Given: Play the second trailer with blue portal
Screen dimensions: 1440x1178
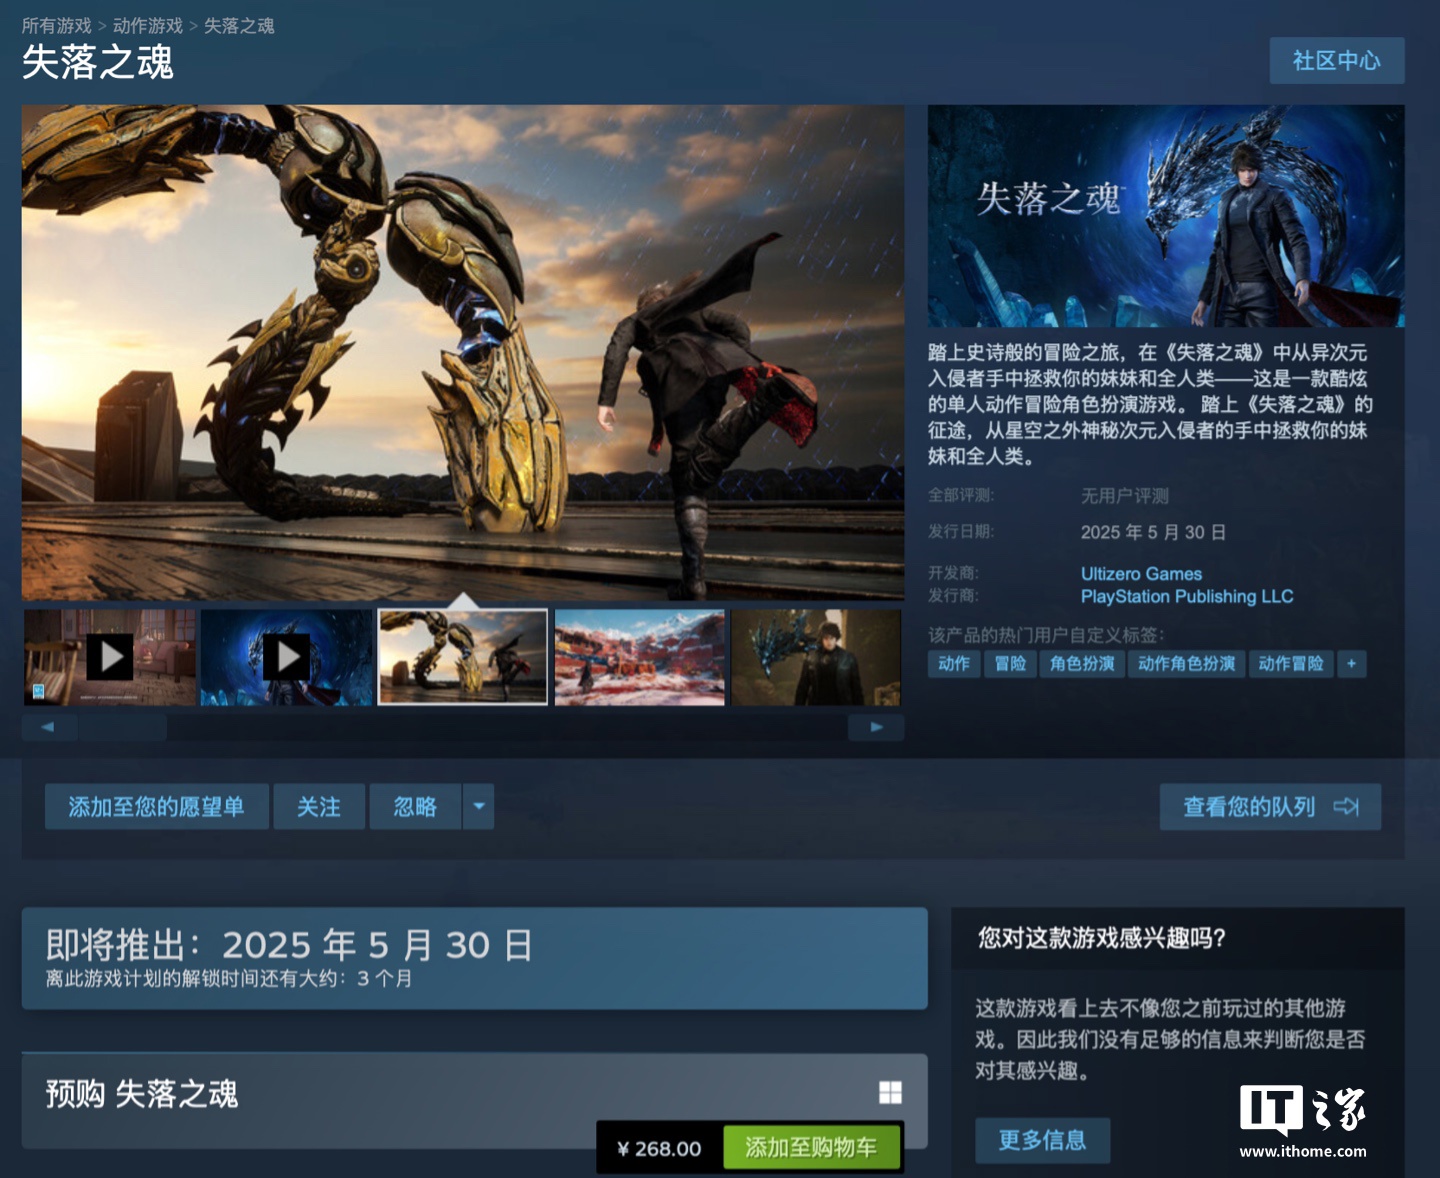Looking at the screenshot, I should click(x=286, y=658).
